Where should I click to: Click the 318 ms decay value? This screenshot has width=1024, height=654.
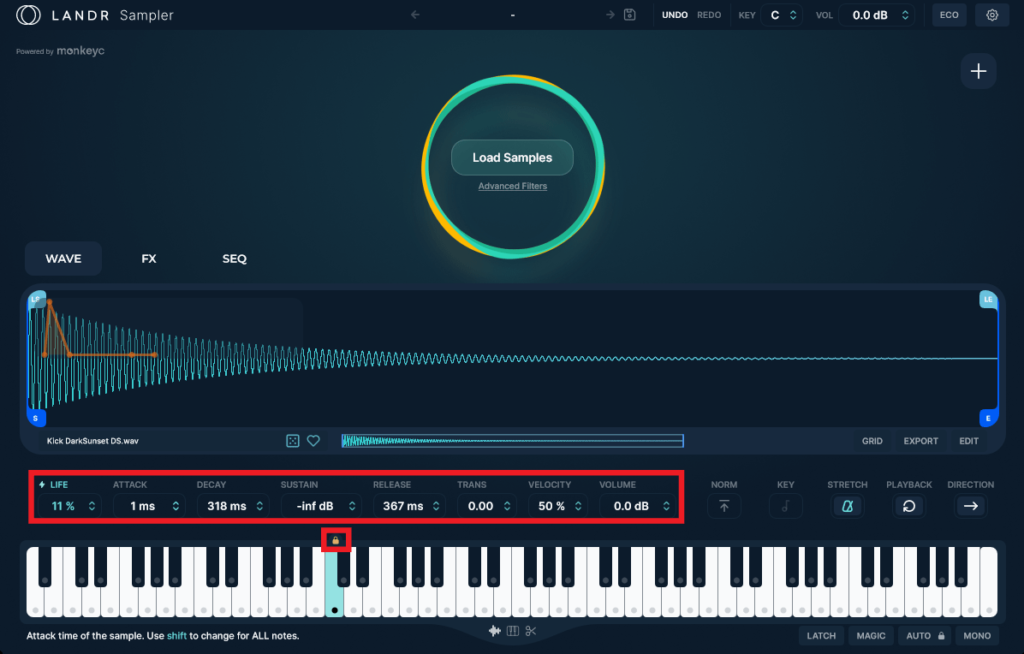click(227, 506)
